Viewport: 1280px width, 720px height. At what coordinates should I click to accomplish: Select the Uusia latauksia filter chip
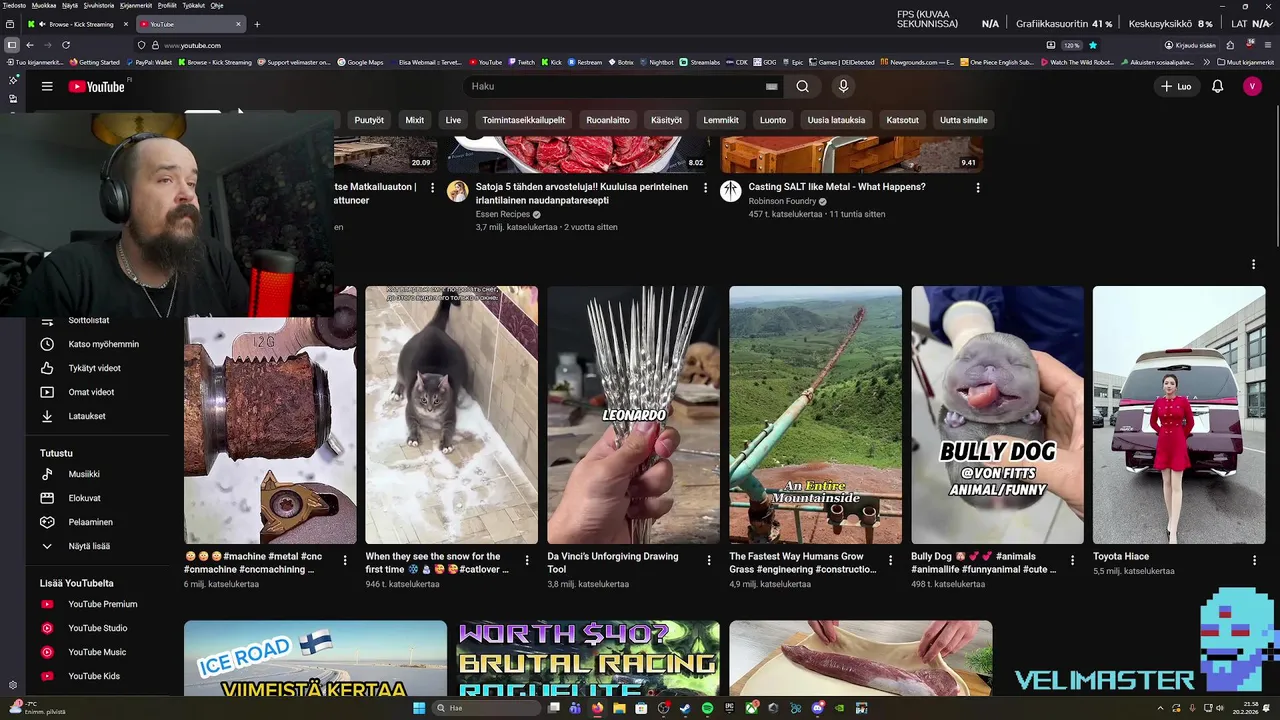(836, 120)
